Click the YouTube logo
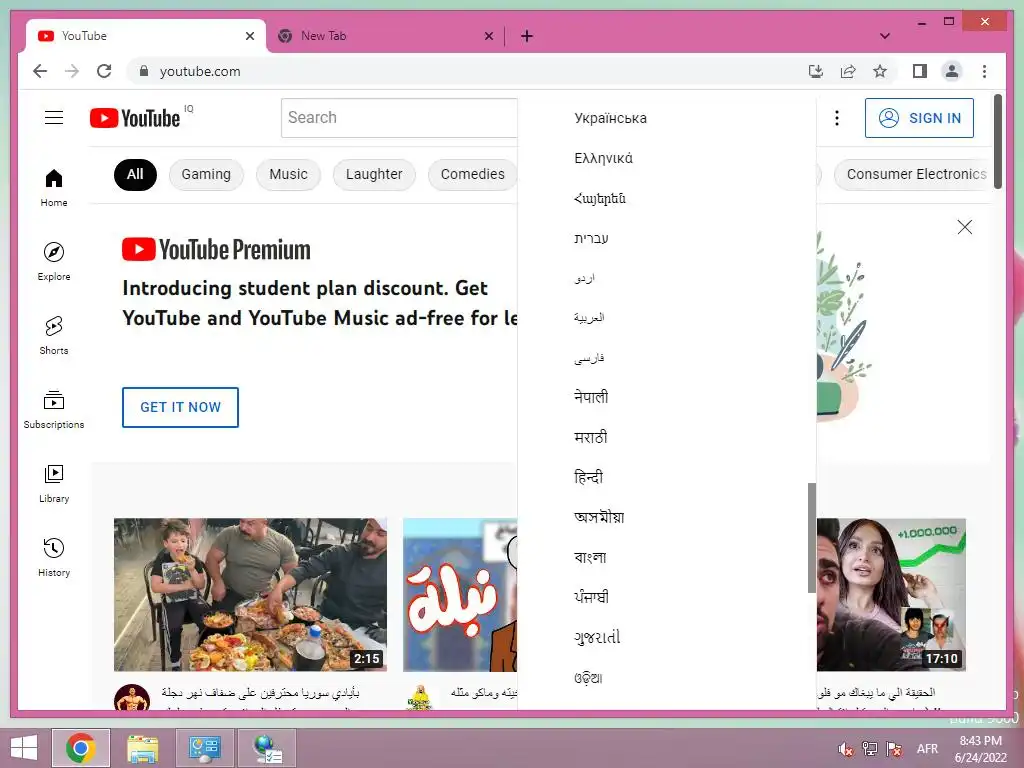The height and width of the screenshot is (768, 1024). click(135, 118)
